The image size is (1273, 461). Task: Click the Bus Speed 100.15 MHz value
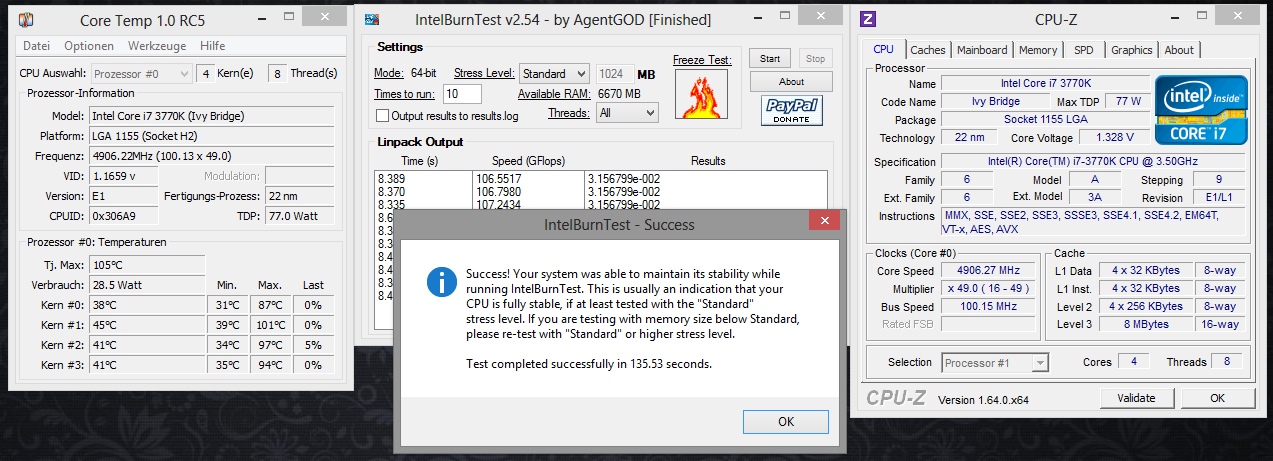point(988,307)
